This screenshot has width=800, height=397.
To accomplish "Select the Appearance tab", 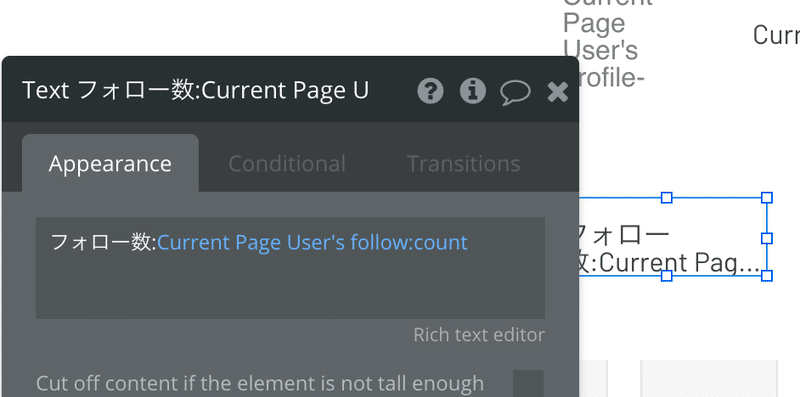I will click(x=110, y=163).
